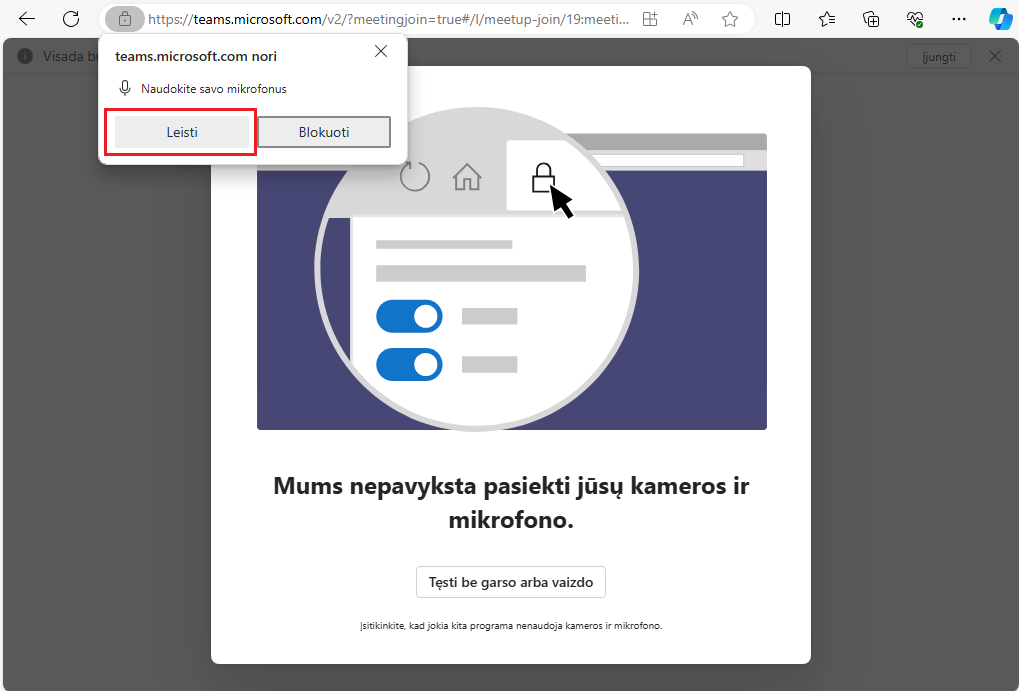Open Browser essentials heart icon

click(914, 19)
